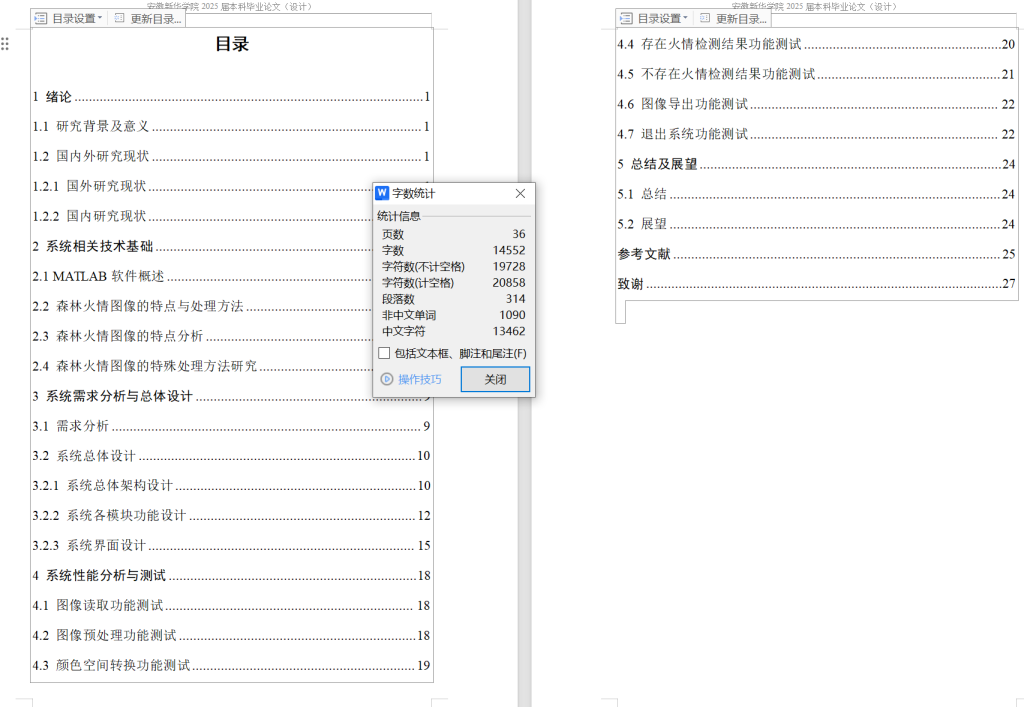
Task: Click TOC entry 参考文献 on the right page
Action: point(642,254)
